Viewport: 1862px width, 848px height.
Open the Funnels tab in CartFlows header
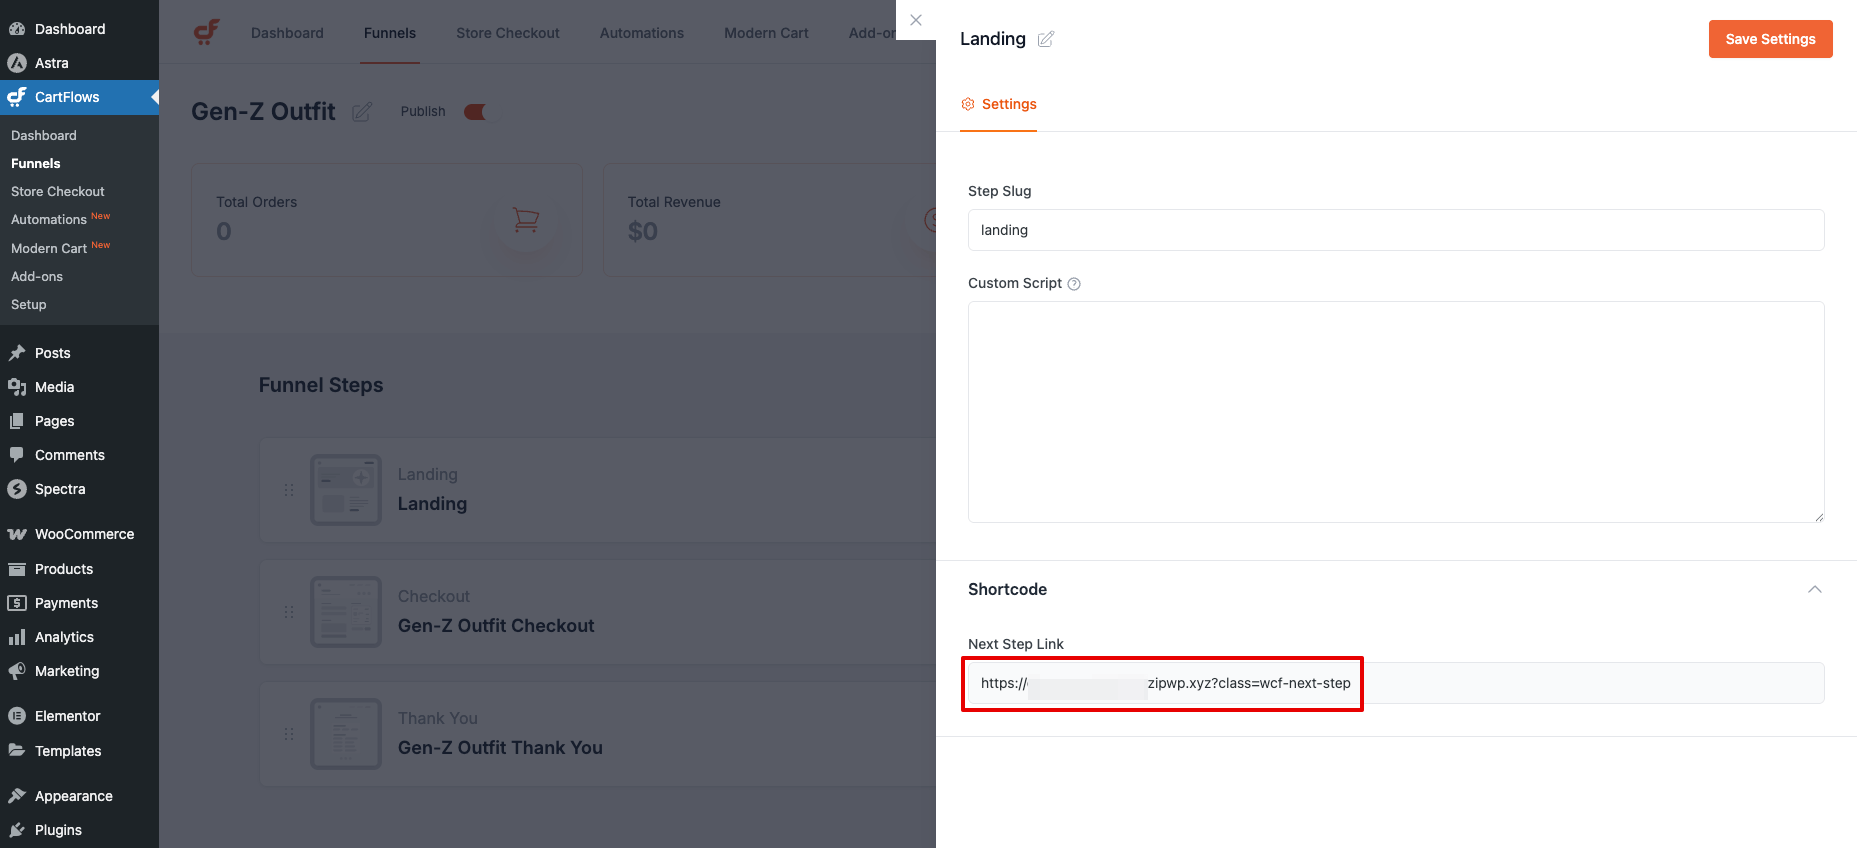(x=390, y=33)
